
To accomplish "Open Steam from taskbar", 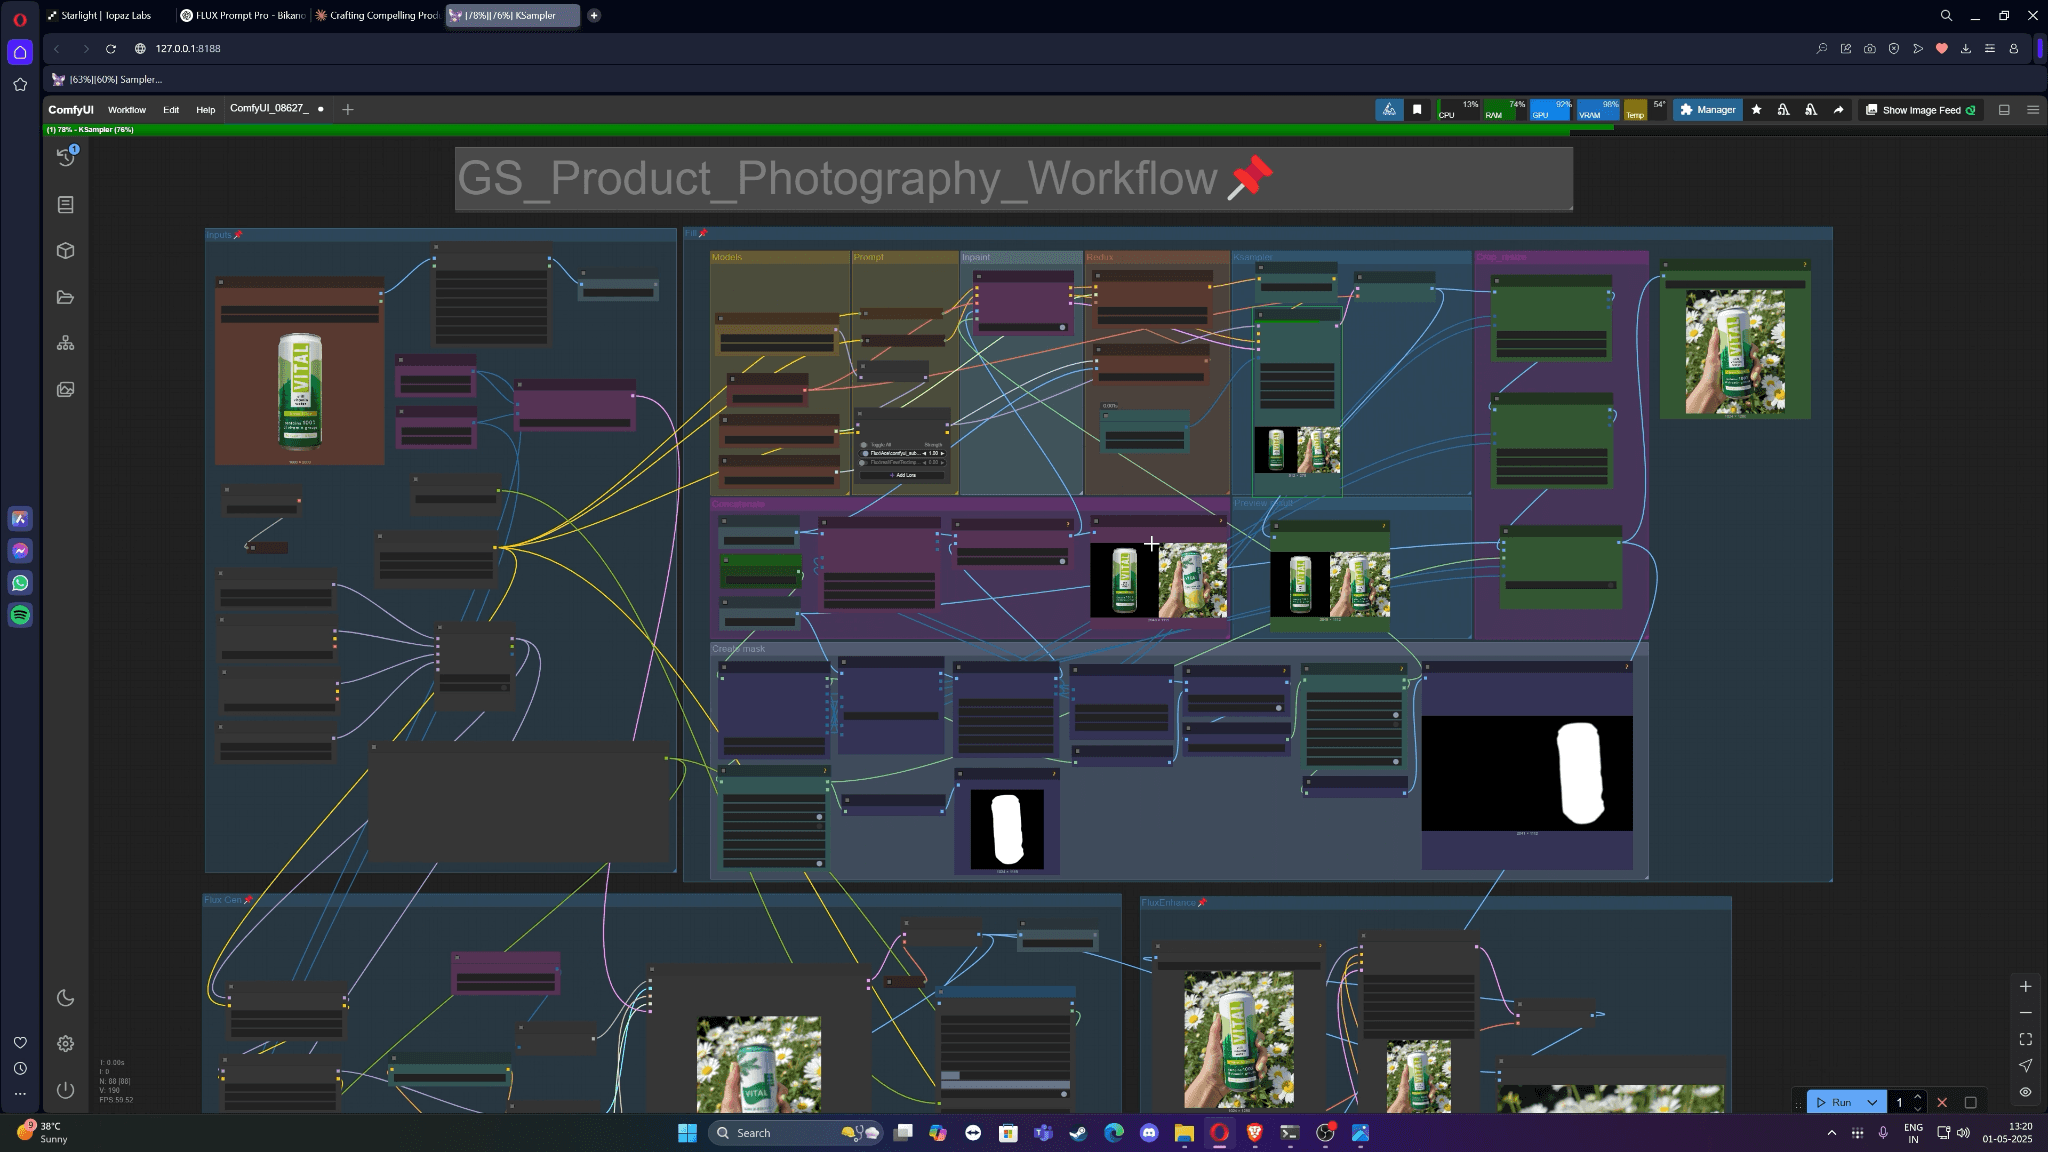I will [1078, 1132].
